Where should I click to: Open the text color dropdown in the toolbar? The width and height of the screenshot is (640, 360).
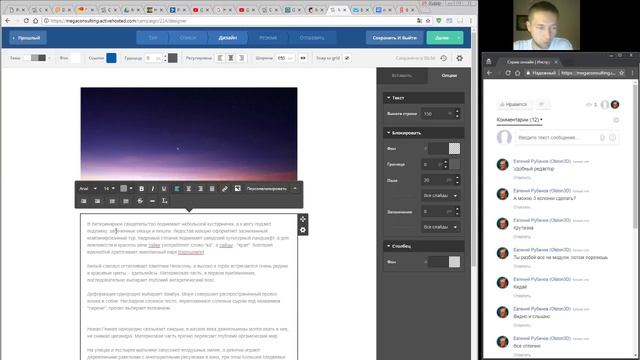127,189
